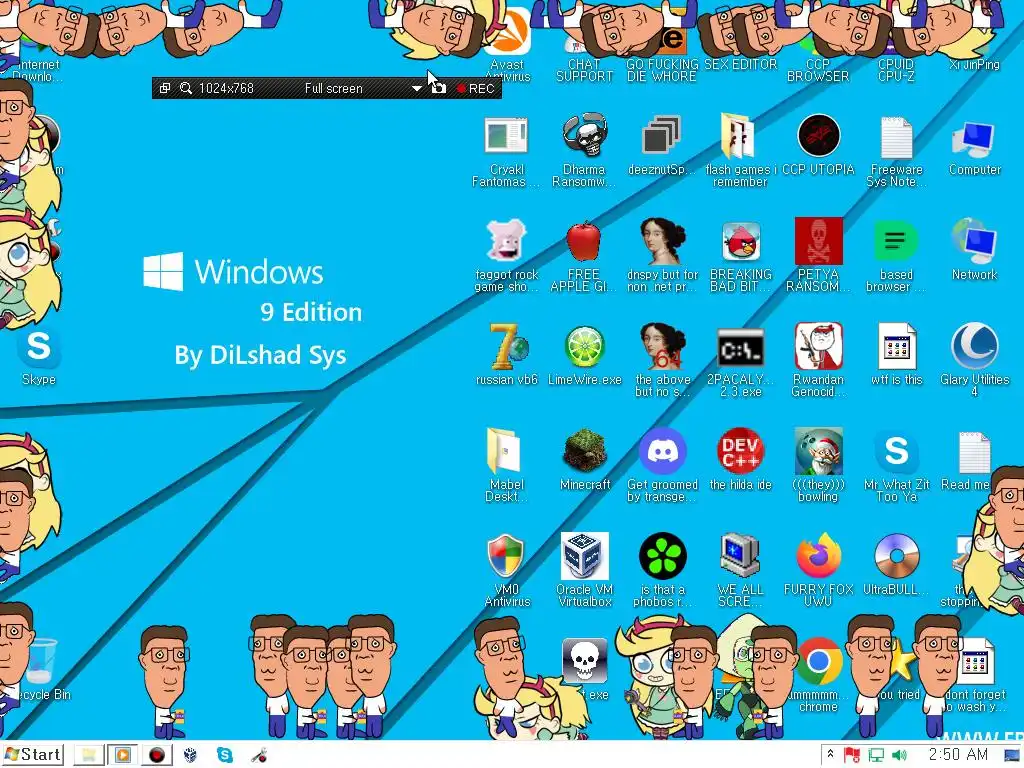Open the PETYA RANSOM skull icon
Image resolution: width=1024 pixels, height=768 pixels.
[818, 240]
